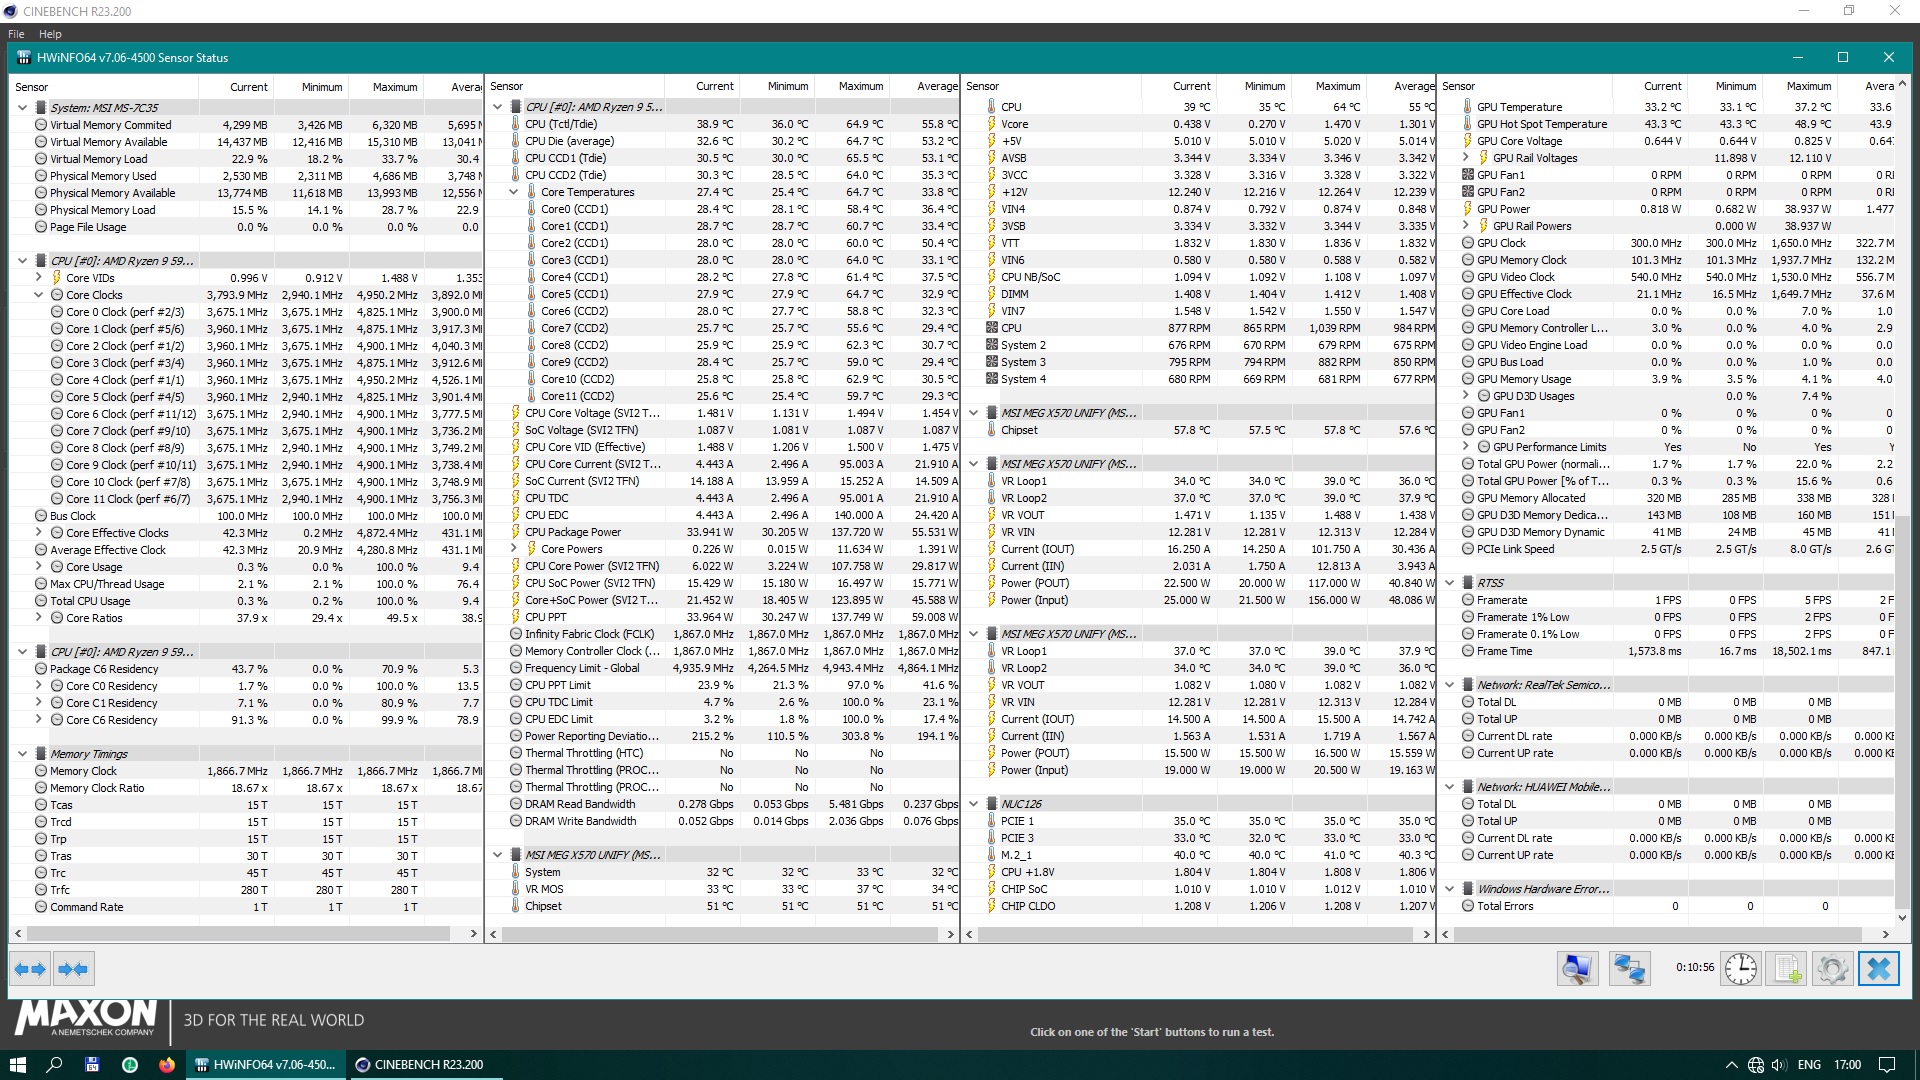Viewport: 1920px width, 1080px height.
Task: Open the HWiNFO summary monitor icon
Action: (1577, 969)
